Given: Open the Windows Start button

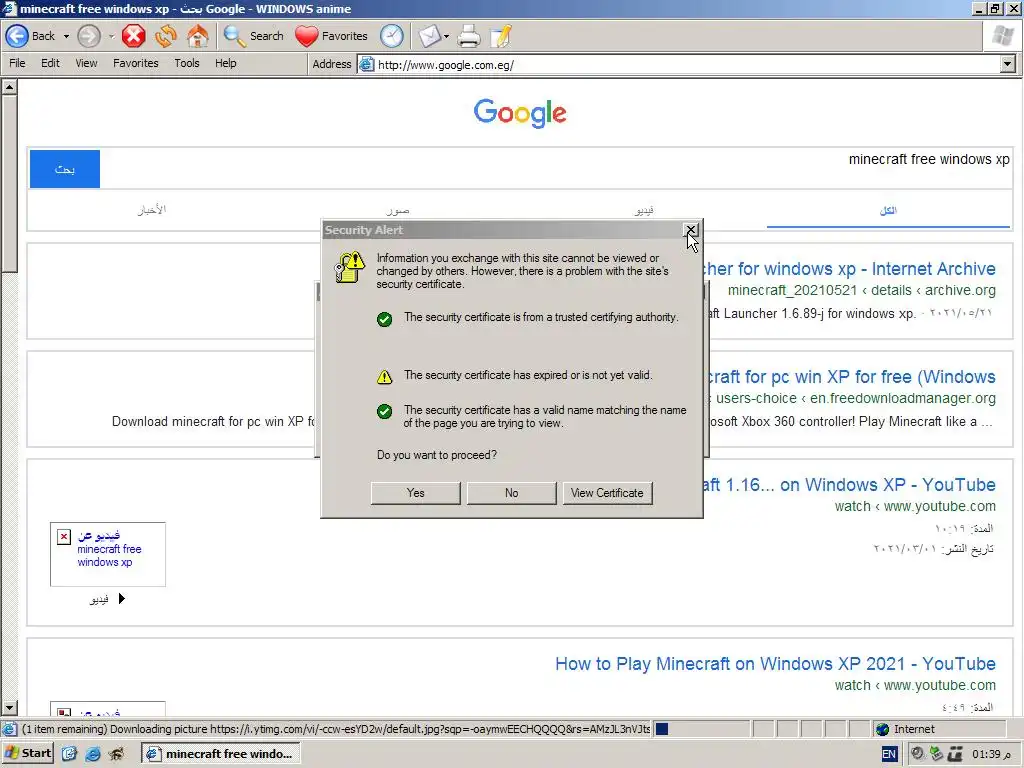Looking at the screenshot, I should (x=27, y=753).
